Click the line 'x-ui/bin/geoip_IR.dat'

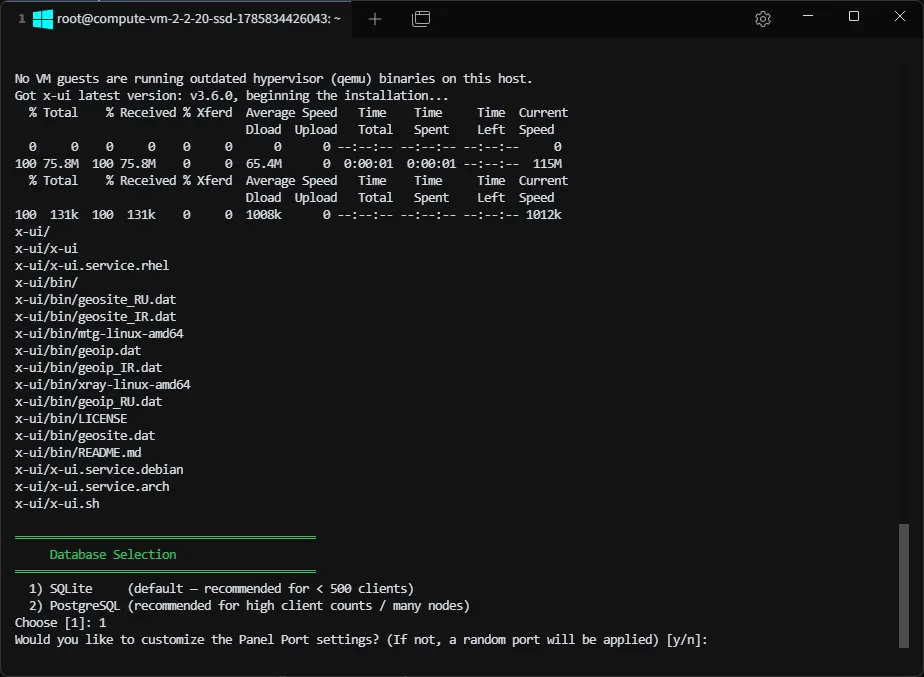tap(88, 368)
